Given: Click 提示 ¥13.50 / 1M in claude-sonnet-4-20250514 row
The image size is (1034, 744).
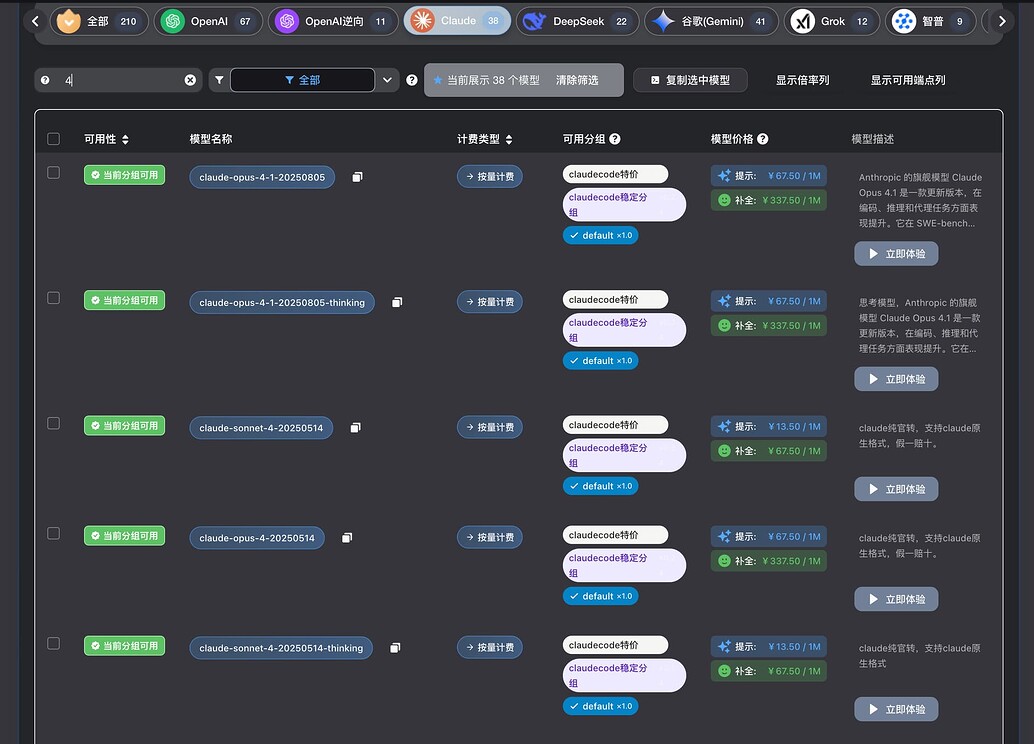Looking at the screenshot, I should click(x=768, y=426).
